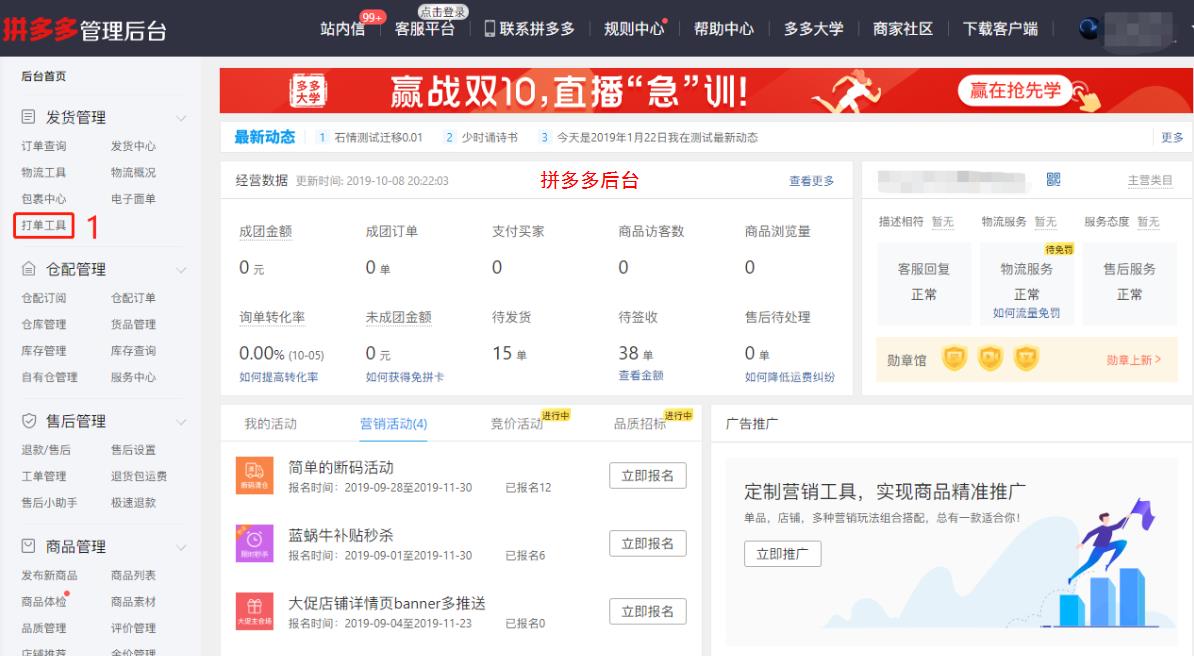This screenshot has width=1194, height=656.
Task: Open 商家社区 in top navigation
Action: (x=903, y=29)
